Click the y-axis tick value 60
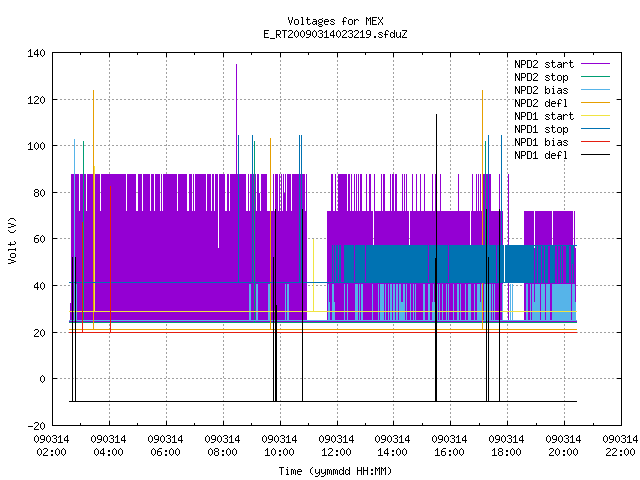The height and width of the screenshot is (480, 640). (x=39, y=239)
